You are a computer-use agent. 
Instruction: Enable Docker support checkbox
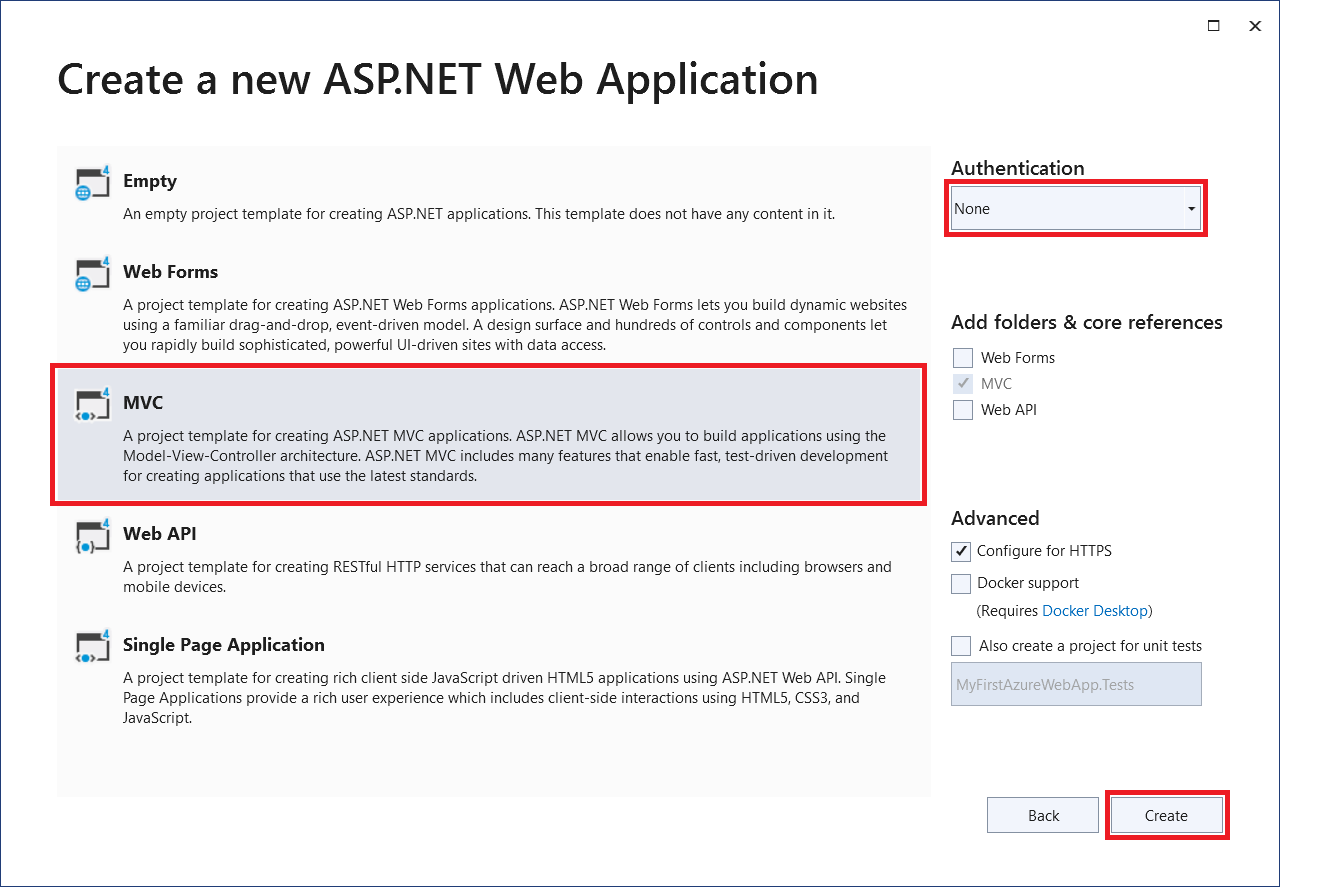(x=961, y=583)
